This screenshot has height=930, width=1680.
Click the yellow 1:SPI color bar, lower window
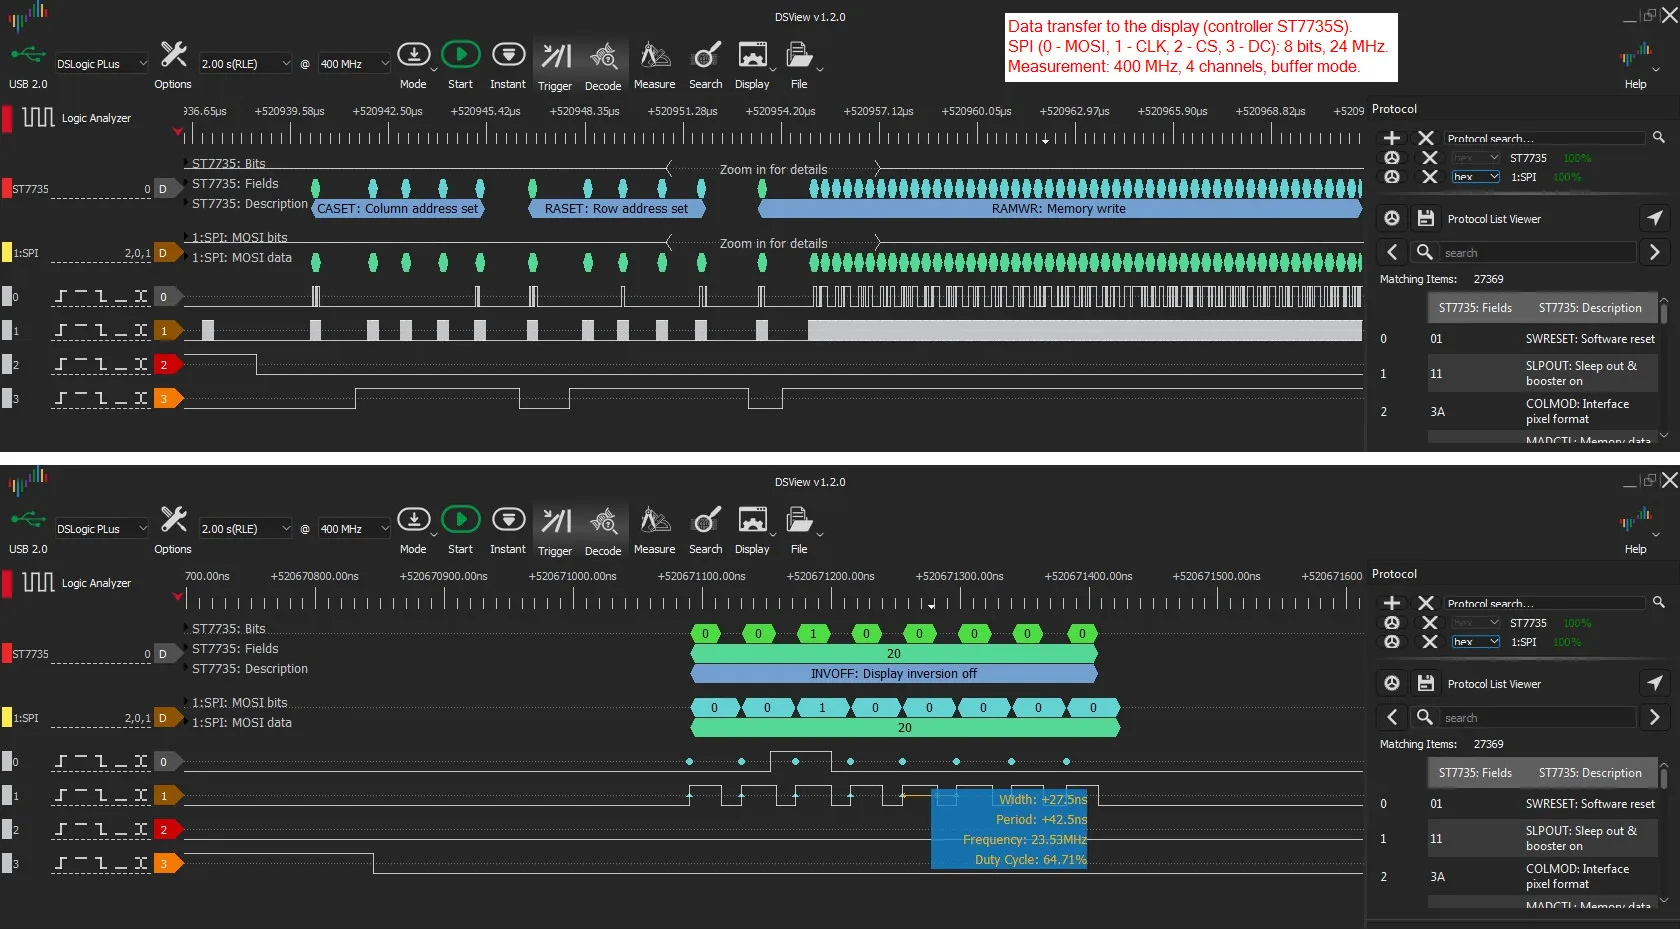pyautogui.click(x=7, y=718)
